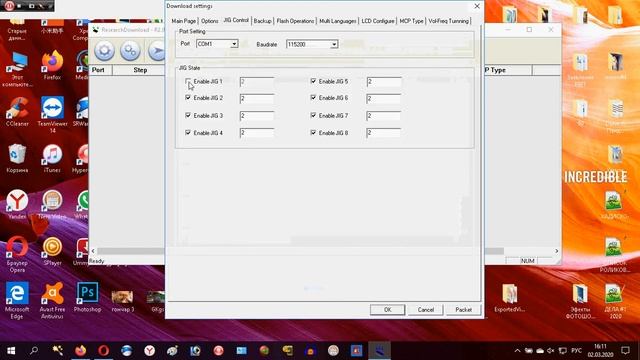
Task: Open Photoshop desktop shortcut
Action: [87, 298]
